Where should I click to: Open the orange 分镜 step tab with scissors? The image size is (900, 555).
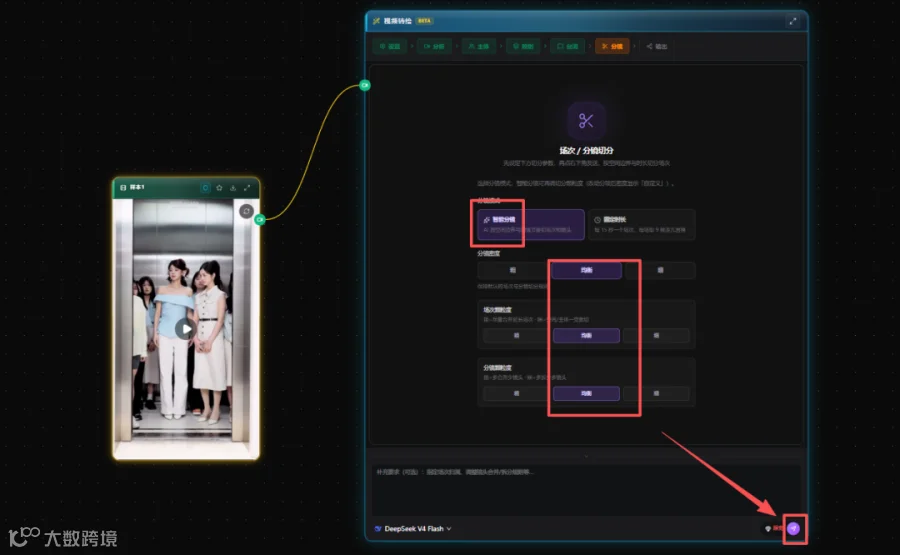(x=612, y=46)
